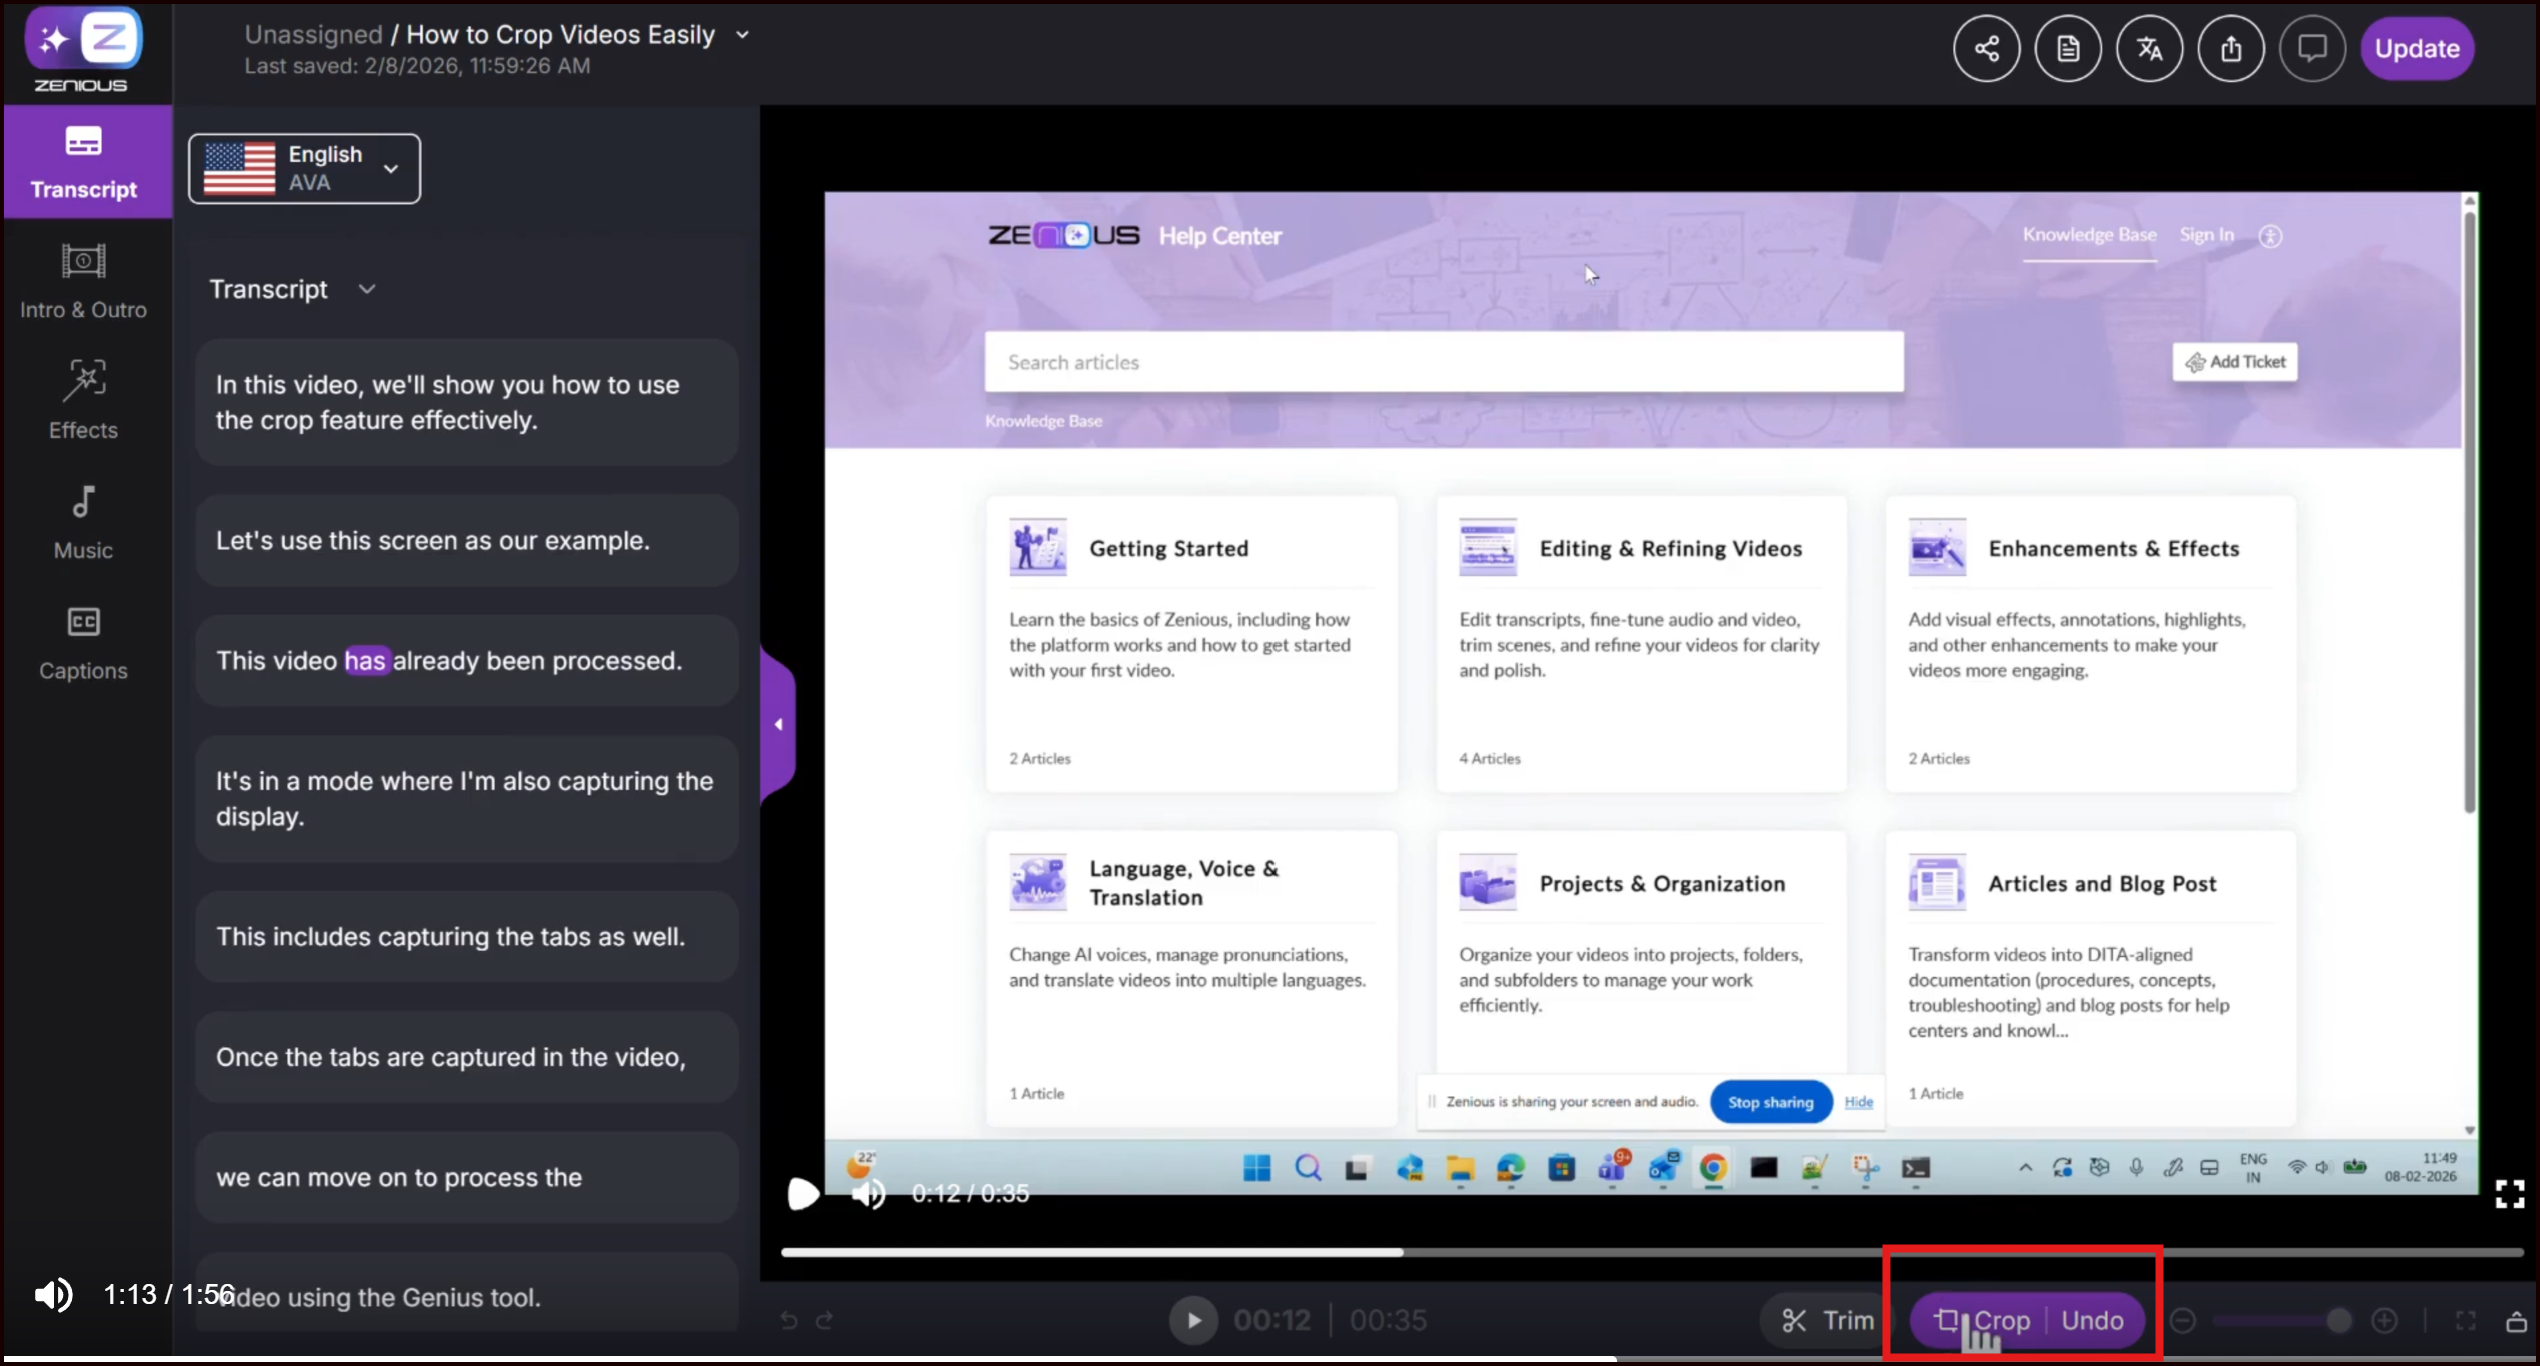Image resolution: width=2540 pixels, height=1366 pixels.
Task: Click the Trim tool button
Action: coord(1826,1320)
